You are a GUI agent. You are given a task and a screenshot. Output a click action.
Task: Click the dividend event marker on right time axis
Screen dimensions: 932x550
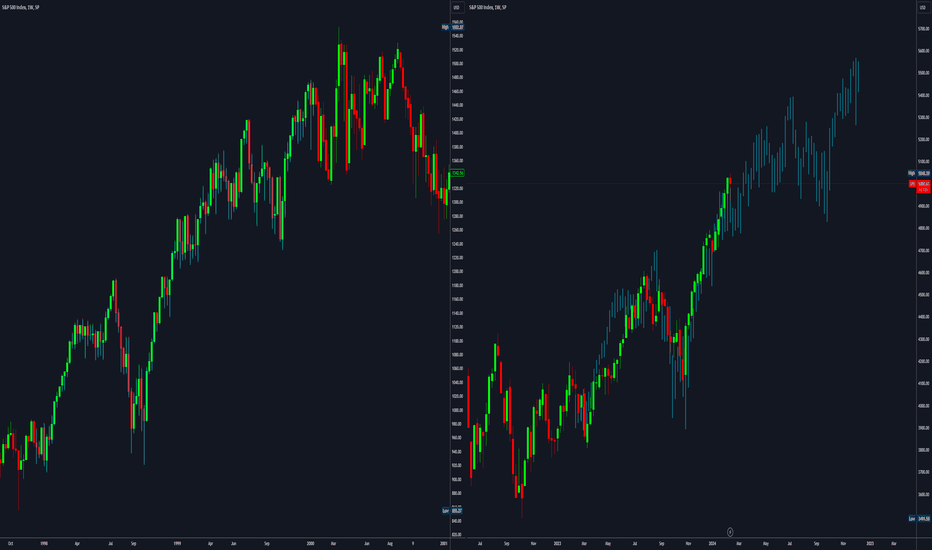[x=730, y=532]
